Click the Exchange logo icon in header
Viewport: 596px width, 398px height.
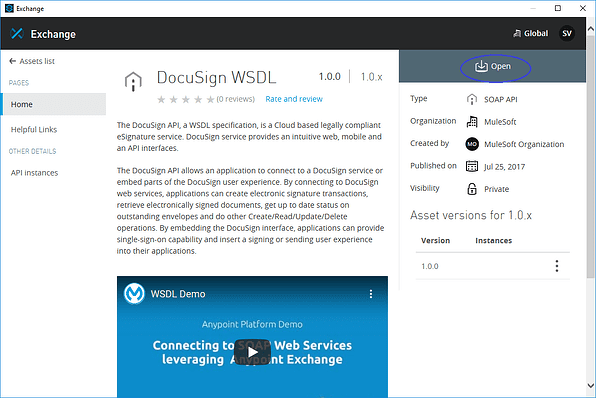[17, 34]
